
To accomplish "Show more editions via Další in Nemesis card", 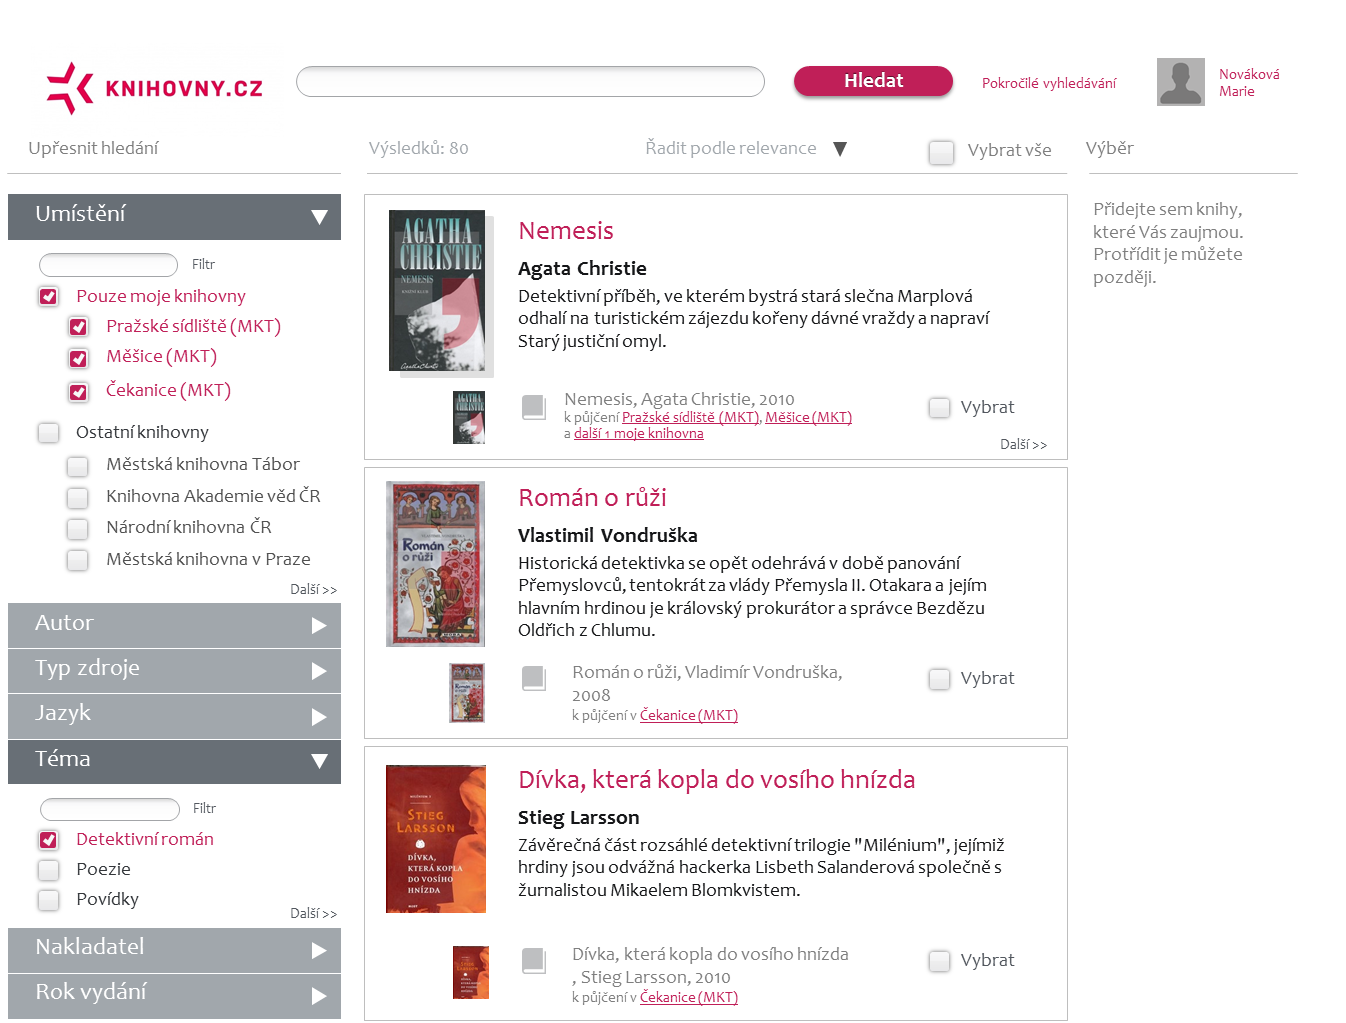I will [x=1023, y=444].
